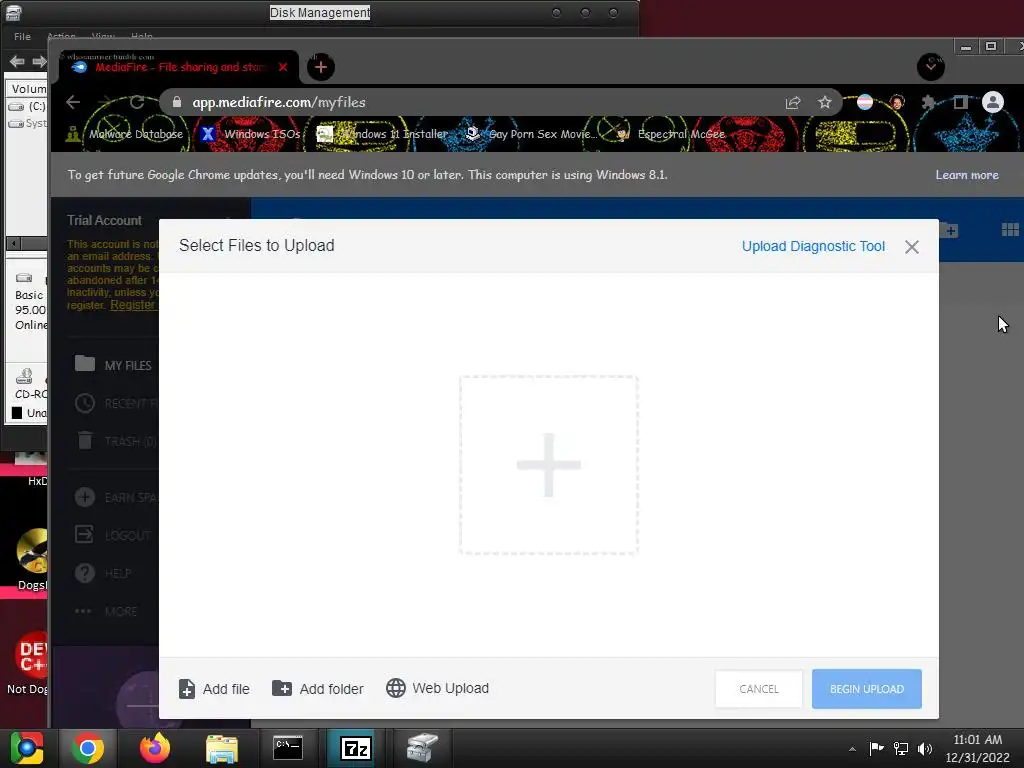Open Espectral McGee bookmark
Screen dimensions: 1024x768
pos(671,134)
